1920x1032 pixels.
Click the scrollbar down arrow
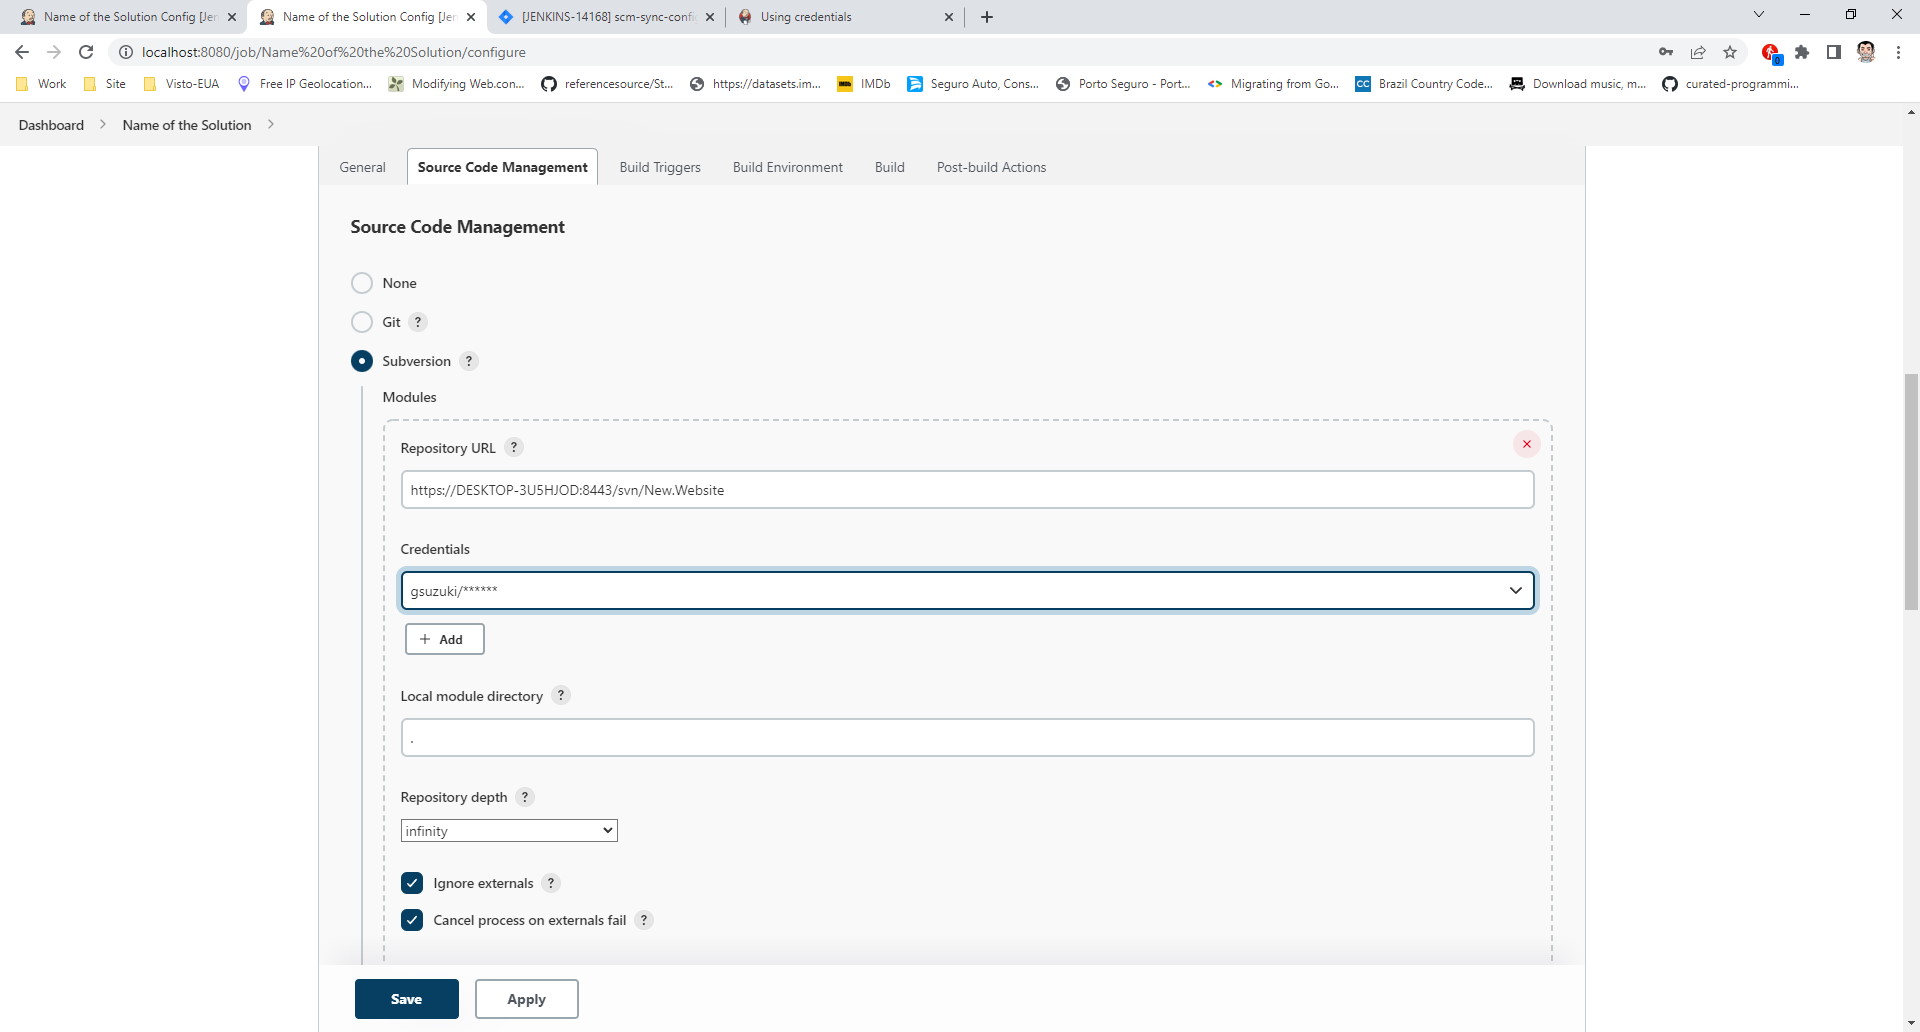click(1911, 1023)
